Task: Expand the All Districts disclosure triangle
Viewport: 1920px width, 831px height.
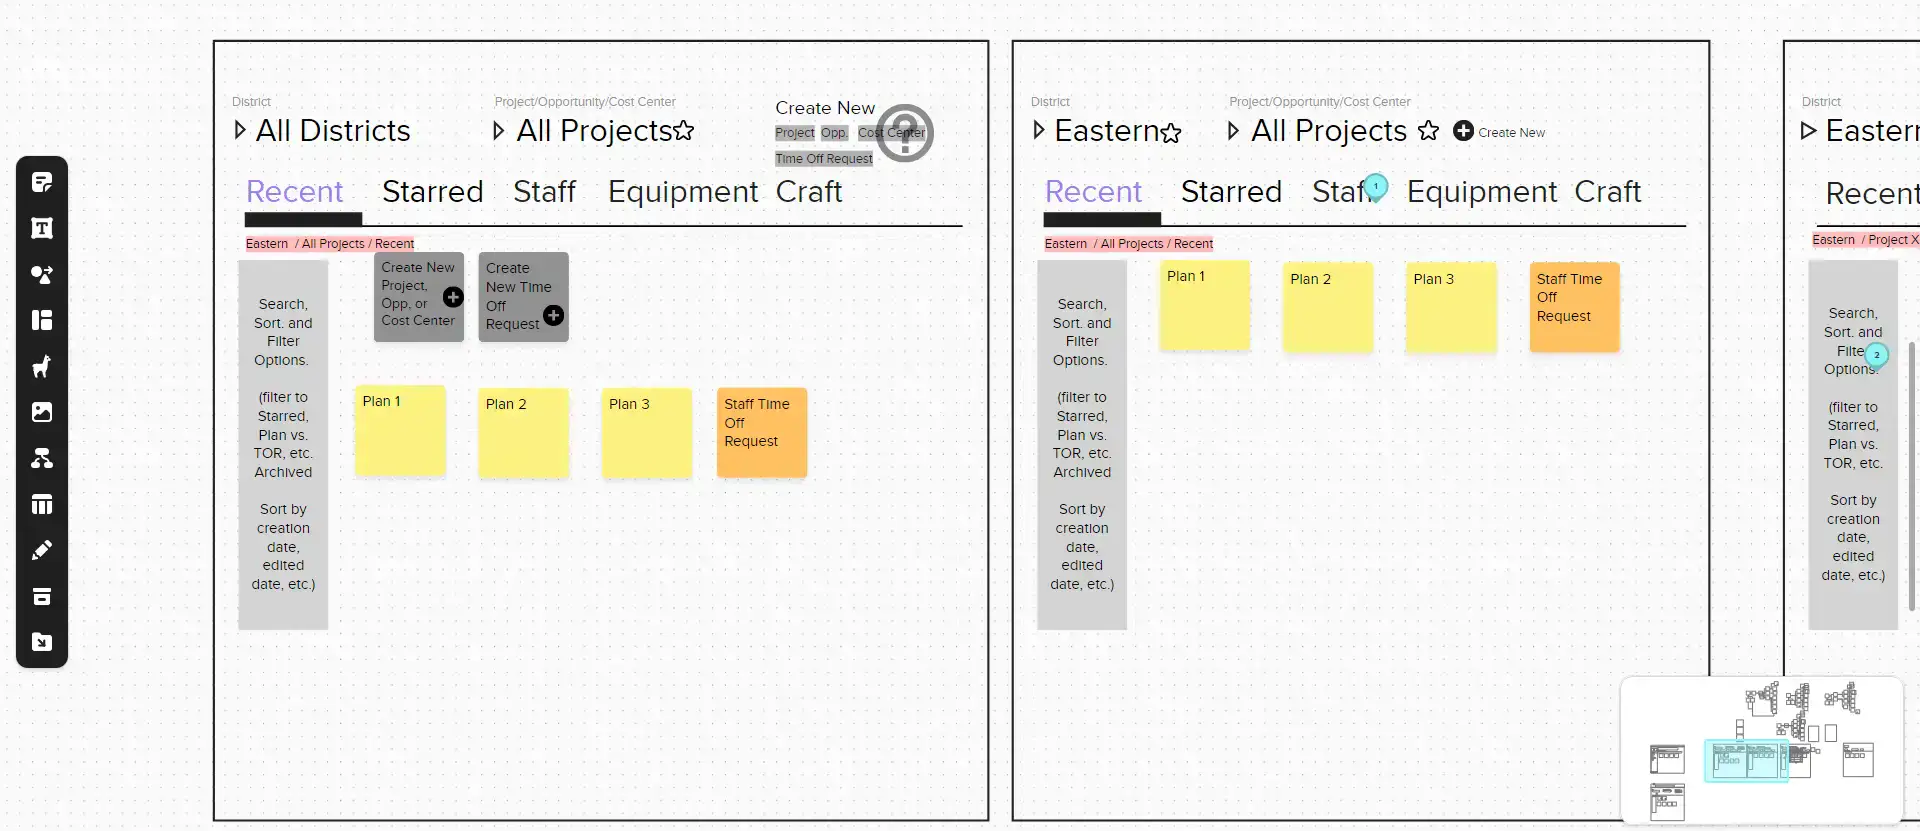Action: pos(240,131)
